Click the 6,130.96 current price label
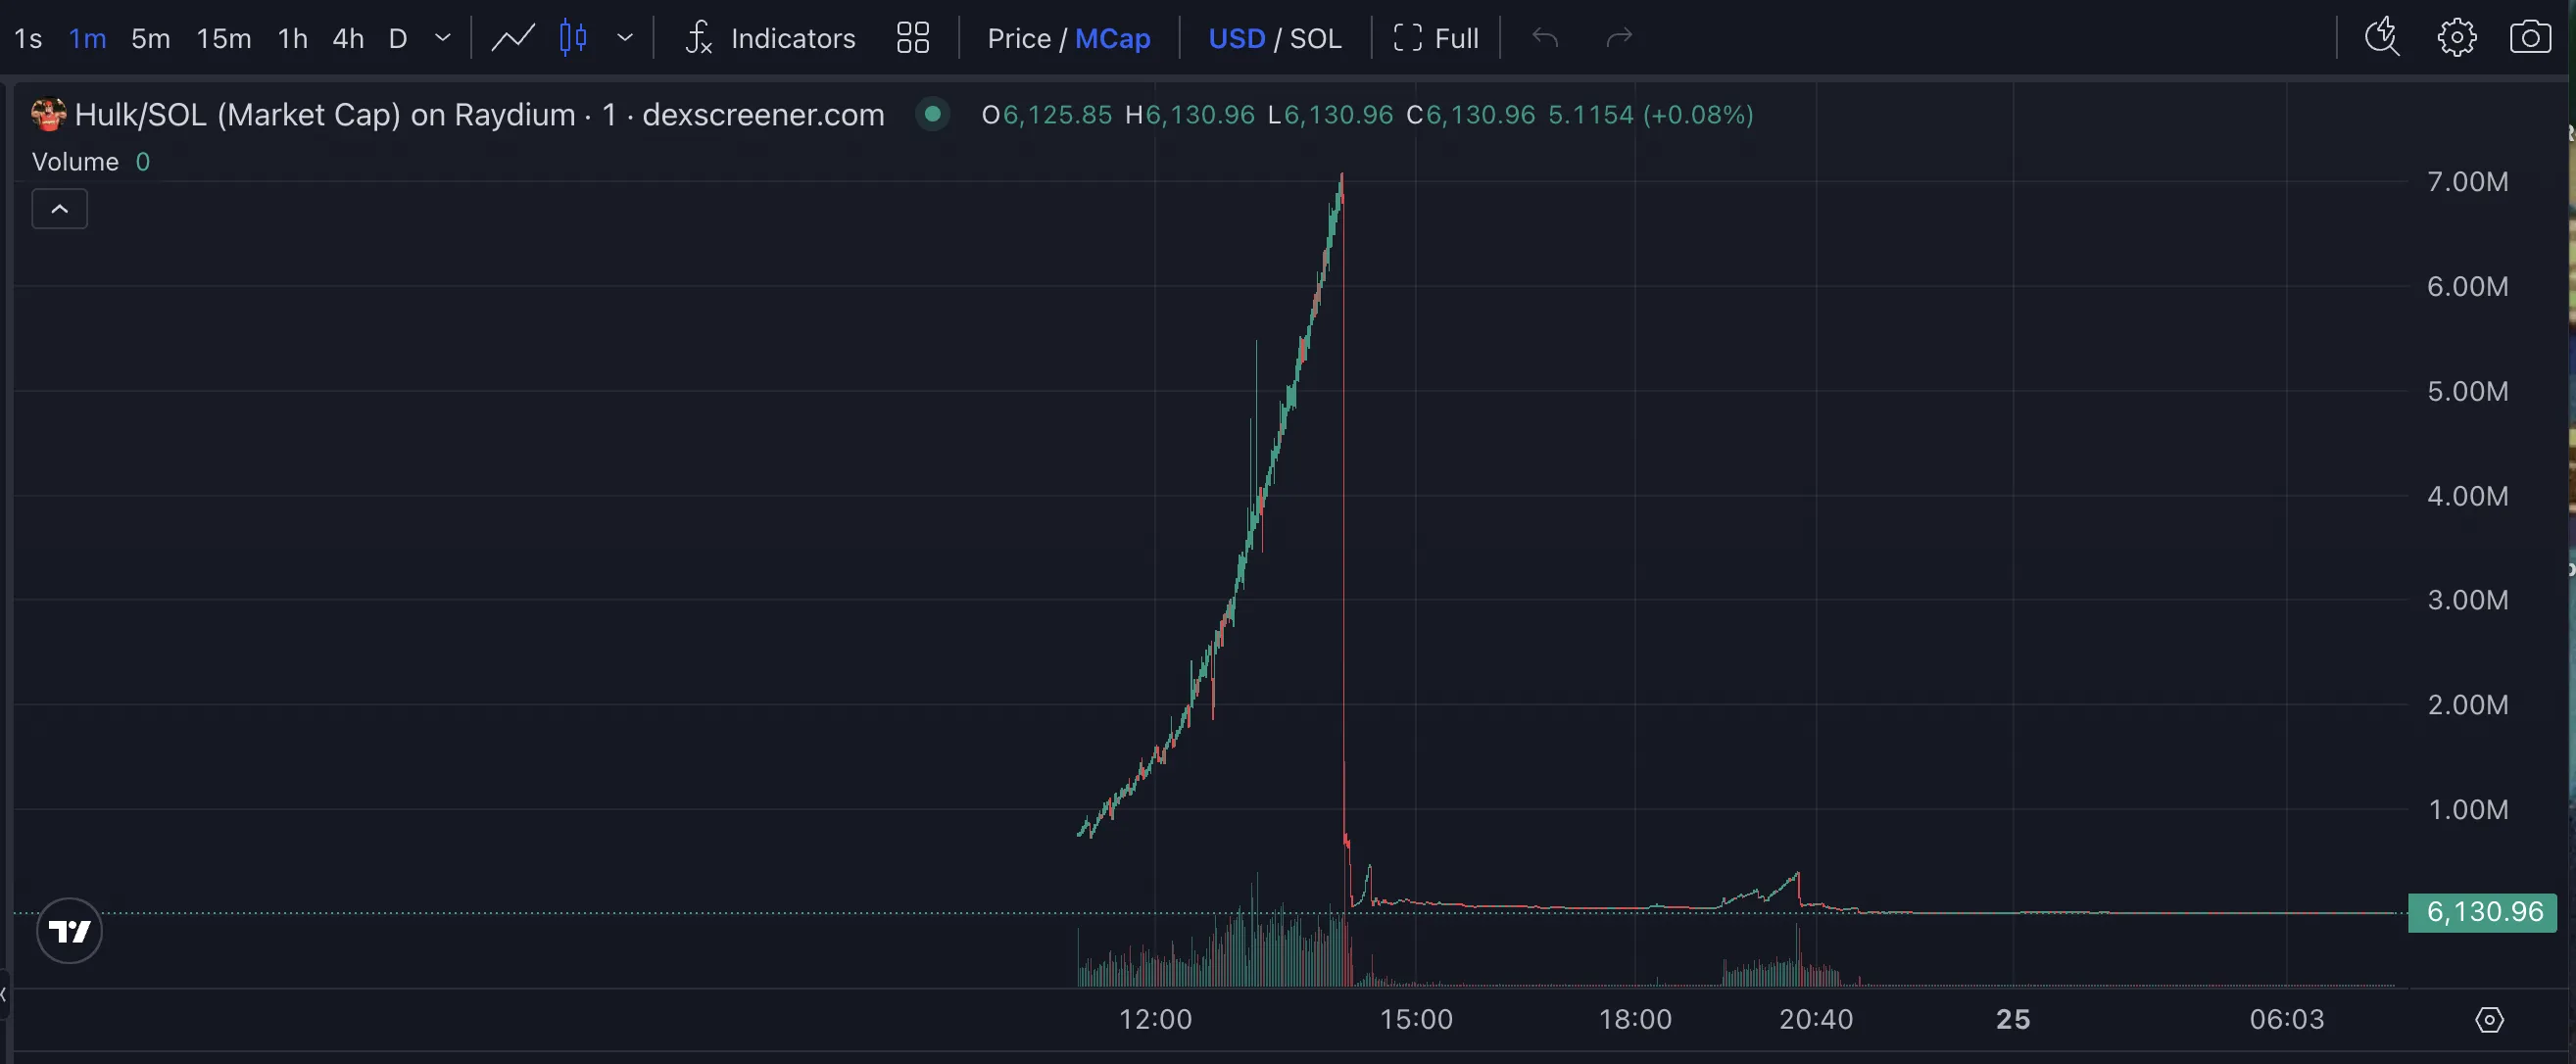Screen dimensions: 2576x1064 [2482, 912]
